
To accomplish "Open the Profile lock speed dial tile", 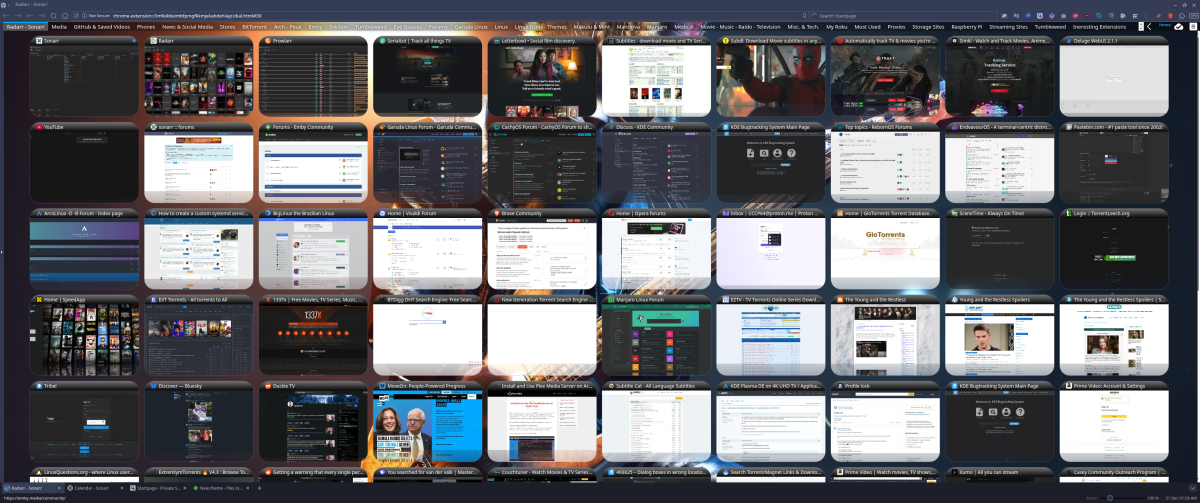I will (885, 420).
